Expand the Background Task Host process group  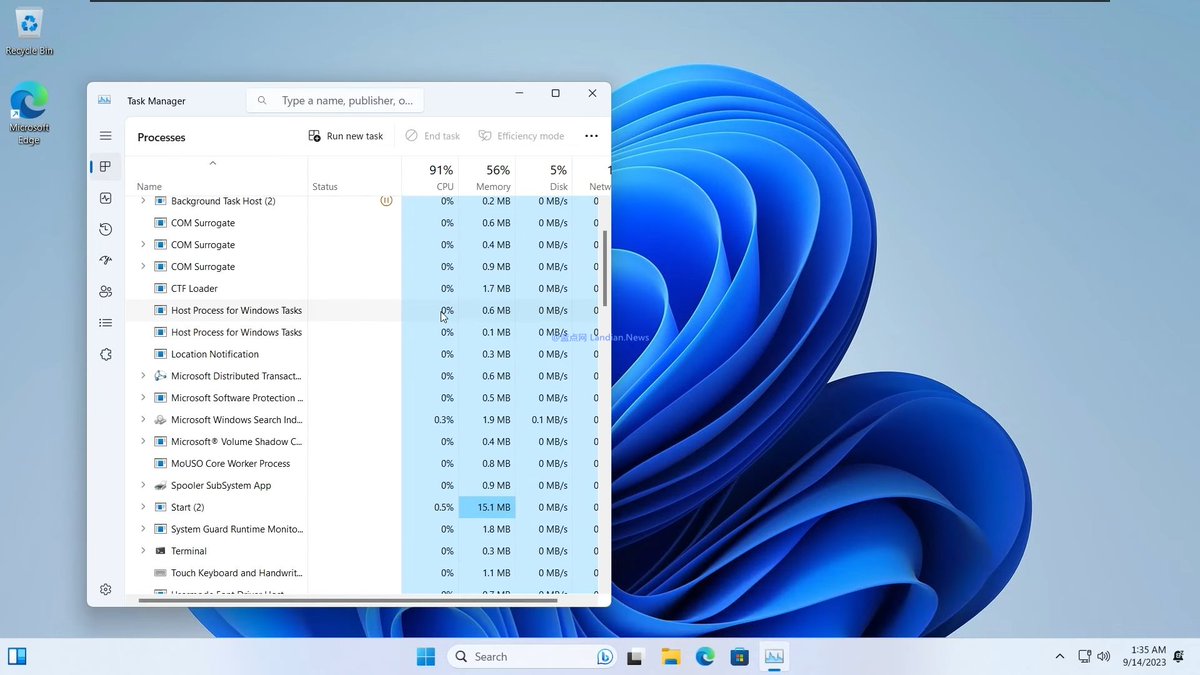(x=143, y=200)
